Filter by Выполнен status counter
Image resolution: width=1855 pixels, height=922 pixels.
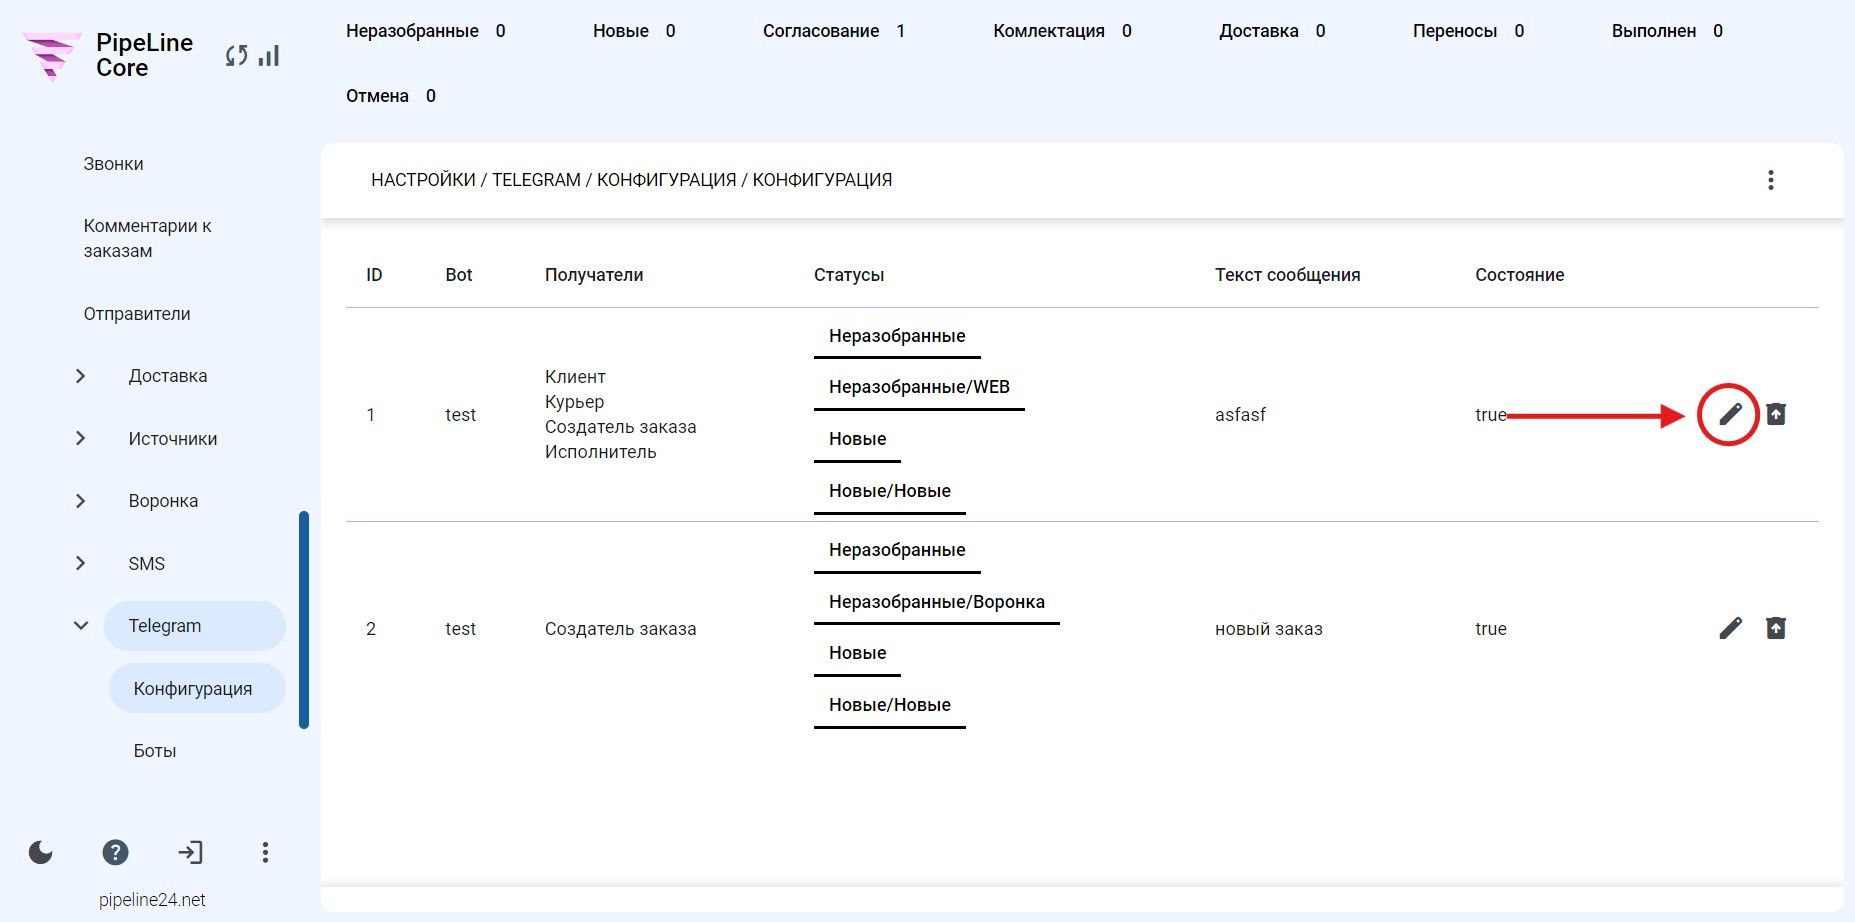[x=1668, y=31]
